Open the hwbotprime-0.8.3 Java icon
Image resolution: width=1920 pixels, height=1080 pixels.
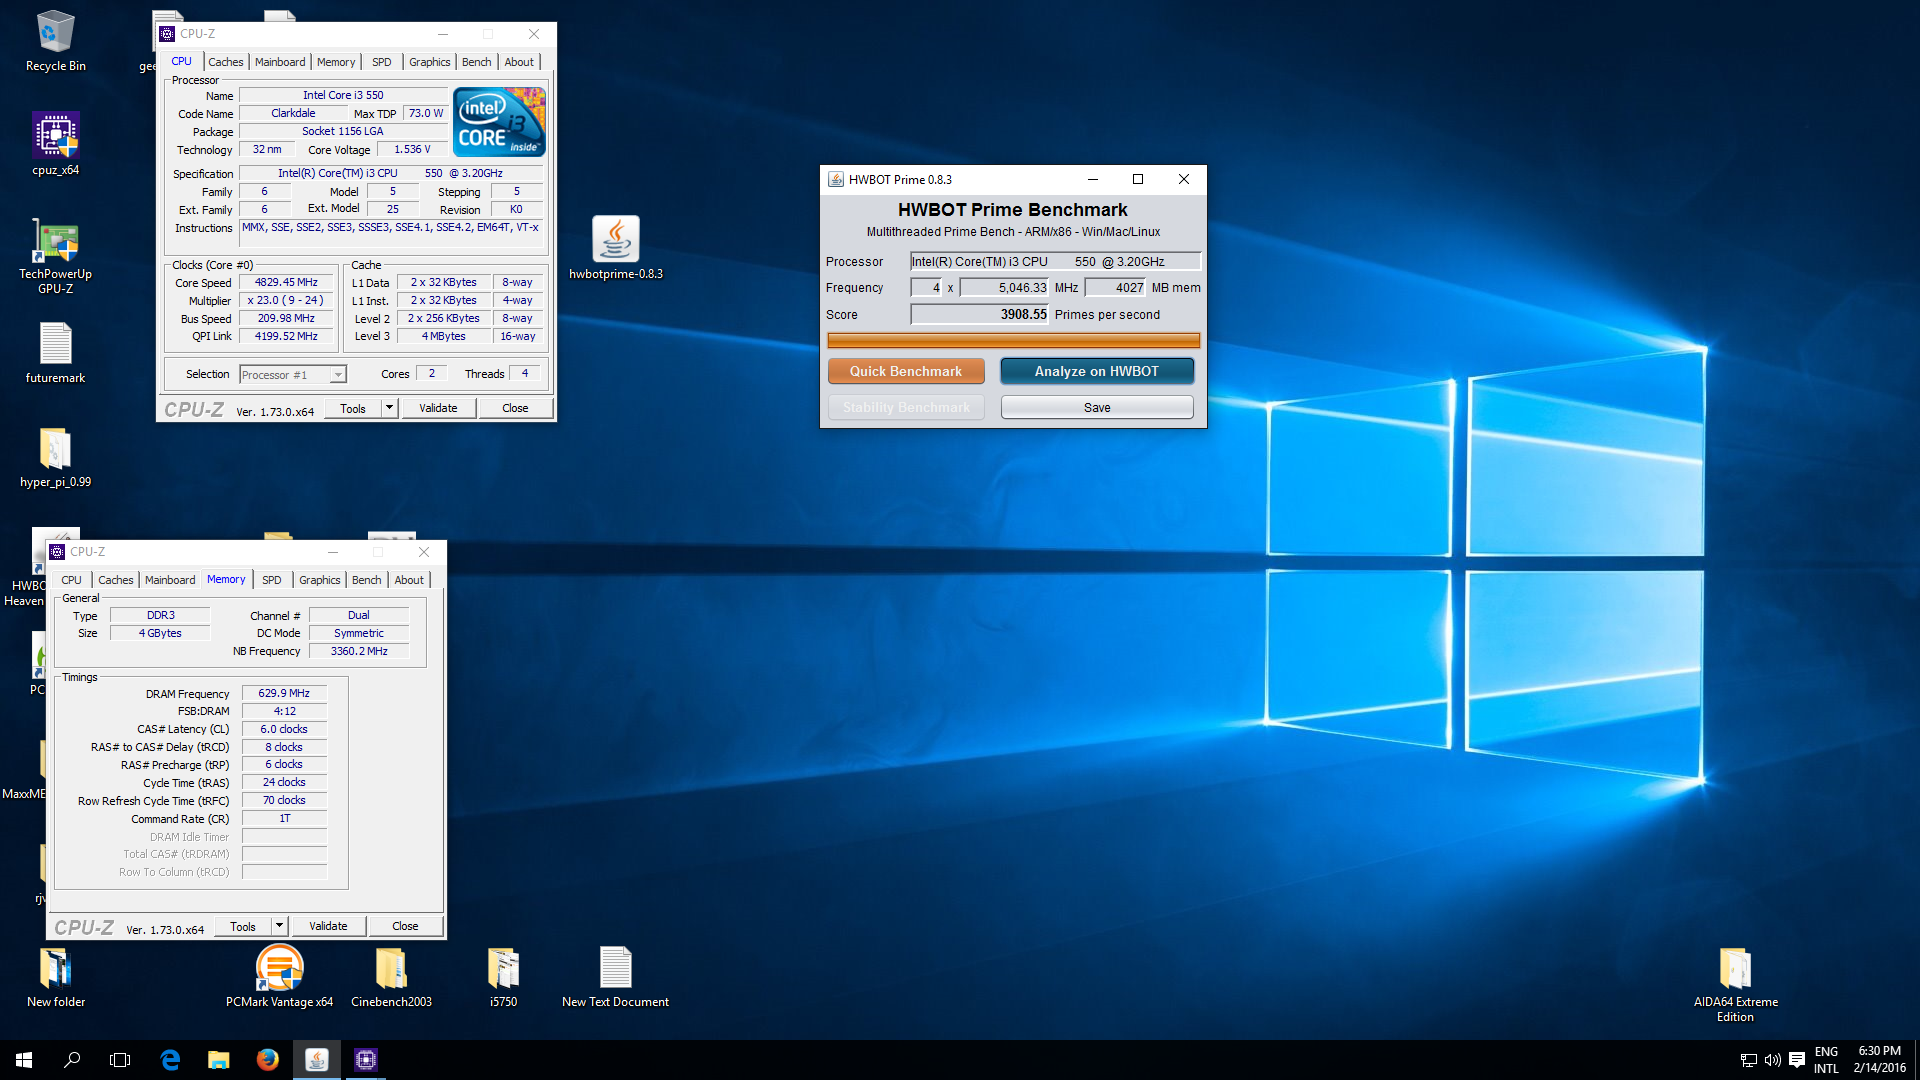pos(615,248)
